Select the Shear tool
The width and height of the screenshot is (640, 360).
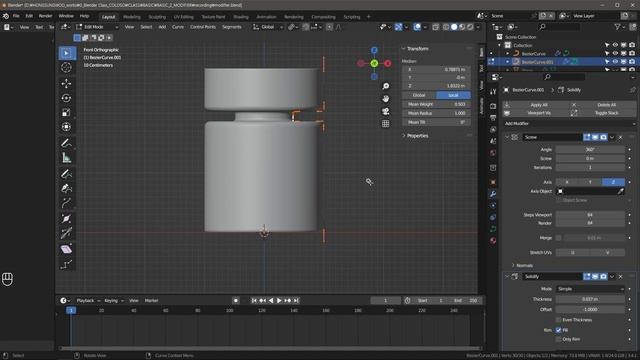click(x=66, y=249)
